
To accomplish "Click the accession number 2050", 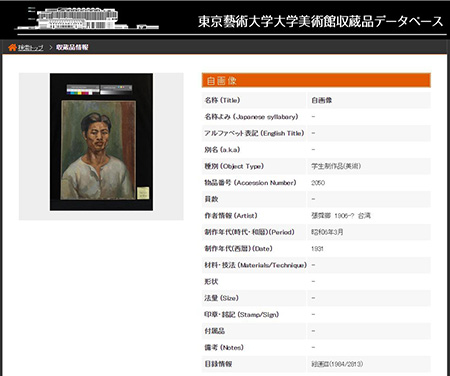I will (x=318, y=183).
